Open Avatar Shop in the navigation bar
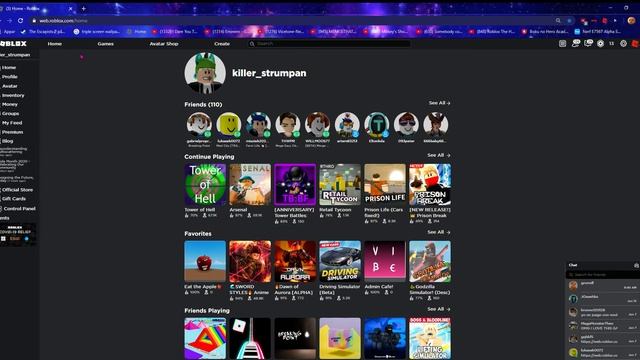 [x=164, y=44]
